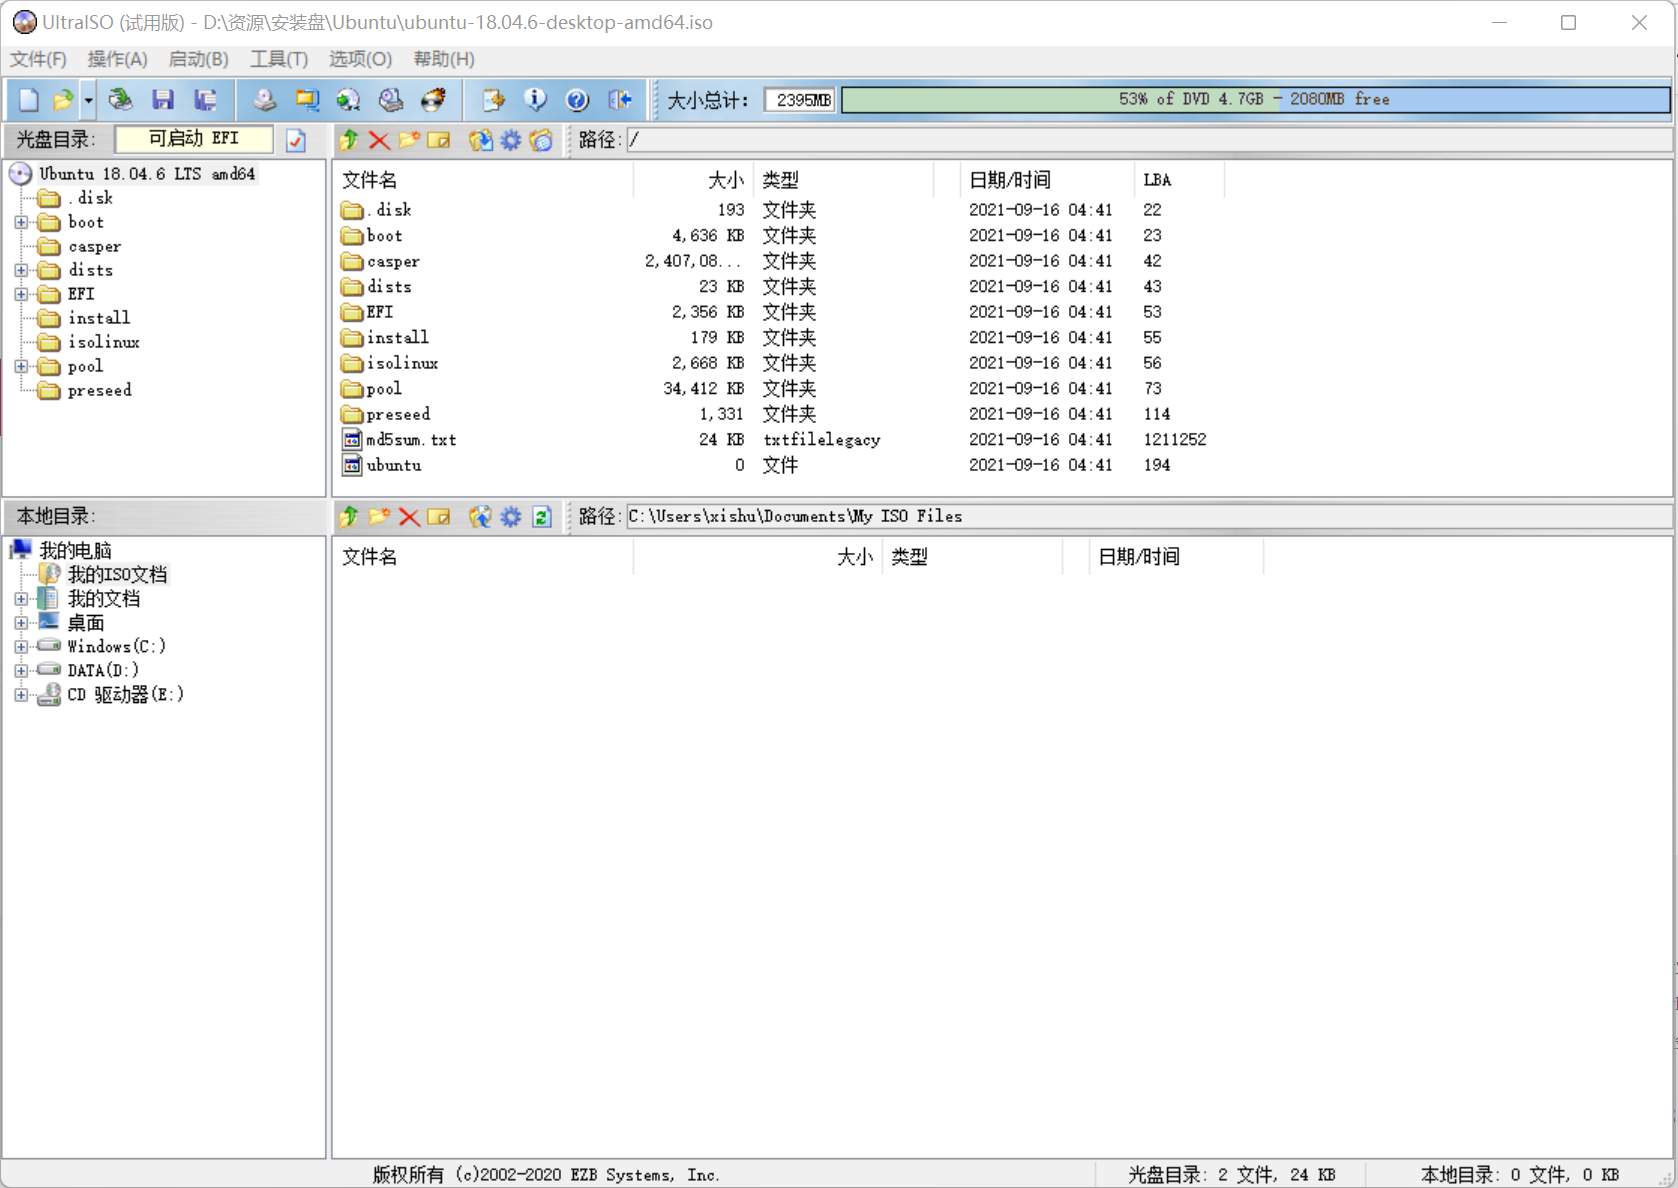Open image info with the blue i icon
The width and height of the screenshot is (1678, 1188).
535,99
